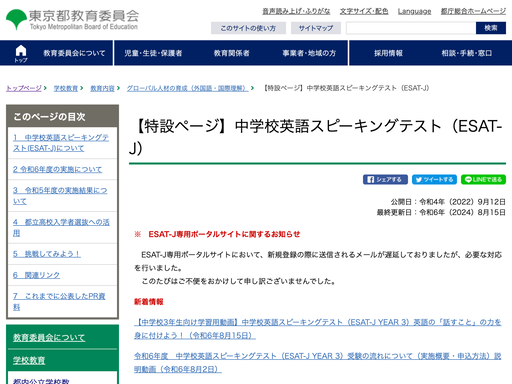Click the 公開日 令和4年9月12日 text
This screenshot has height=384, width=512.
coord(448,202)
